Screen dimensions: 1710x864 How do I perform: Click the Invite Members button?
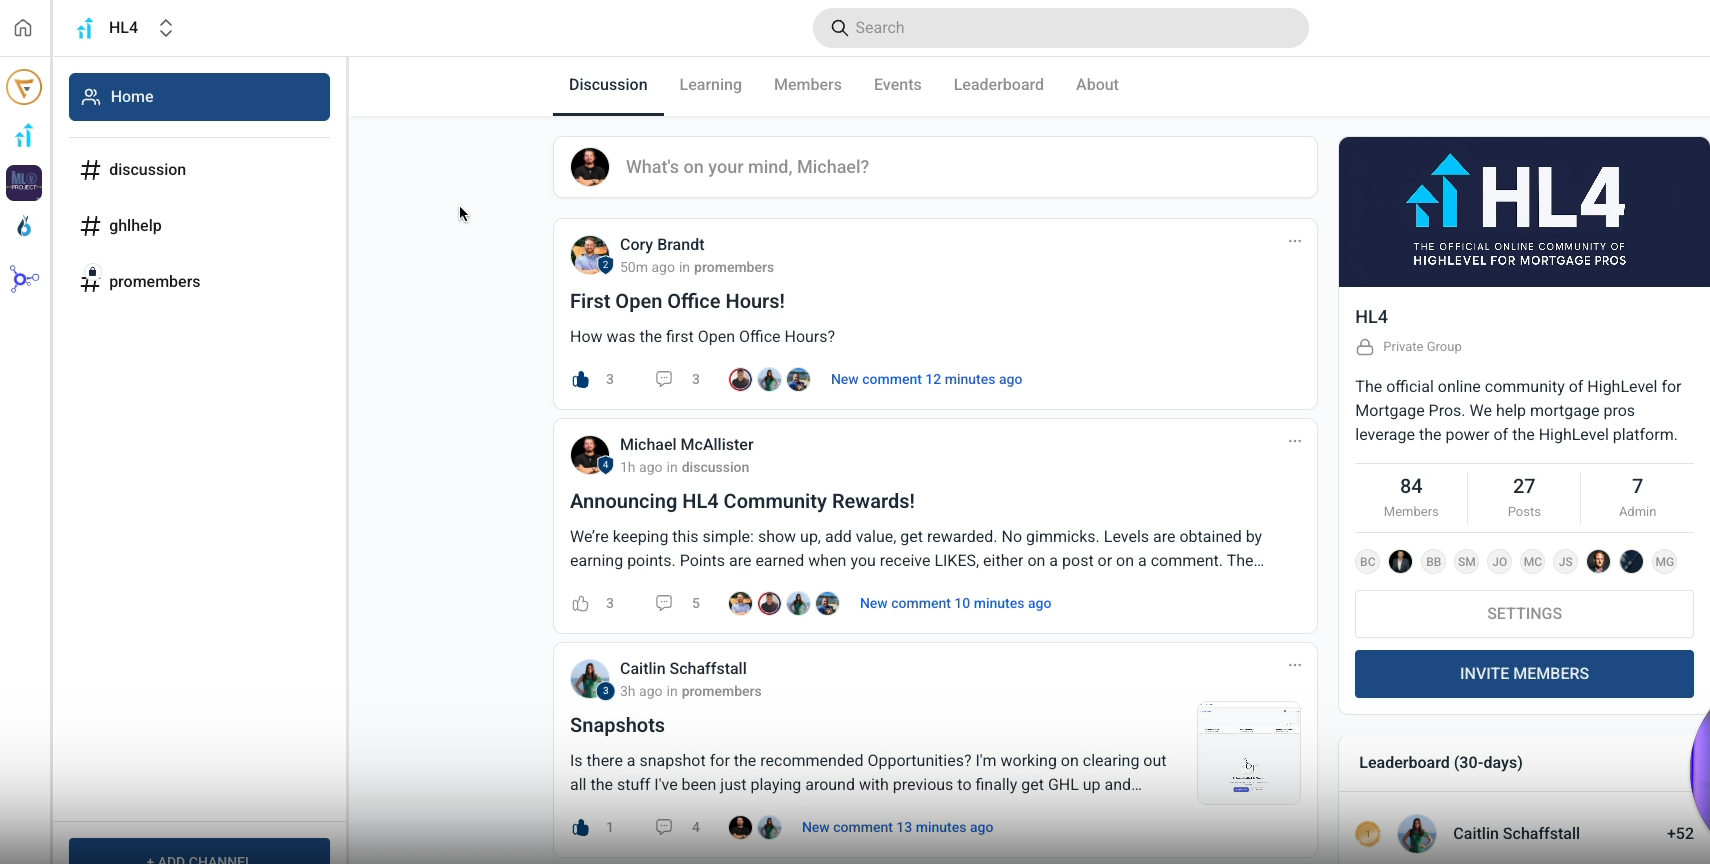1524,674
